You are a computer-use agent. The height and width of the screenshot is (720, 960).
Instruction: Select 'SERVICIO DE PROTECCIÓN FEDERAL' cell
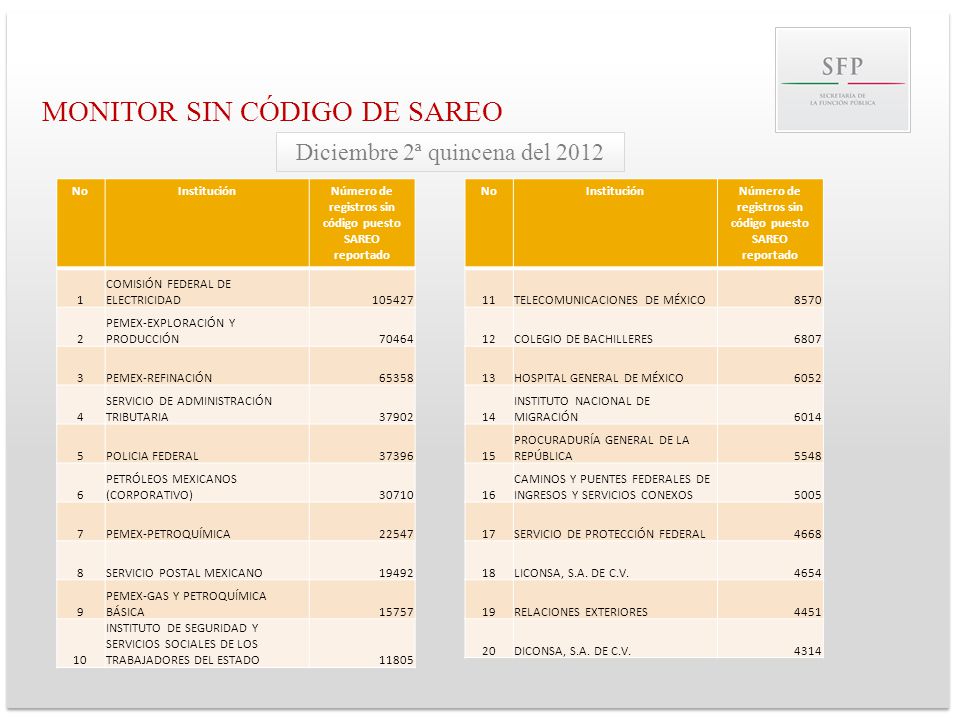coord(615,522)
